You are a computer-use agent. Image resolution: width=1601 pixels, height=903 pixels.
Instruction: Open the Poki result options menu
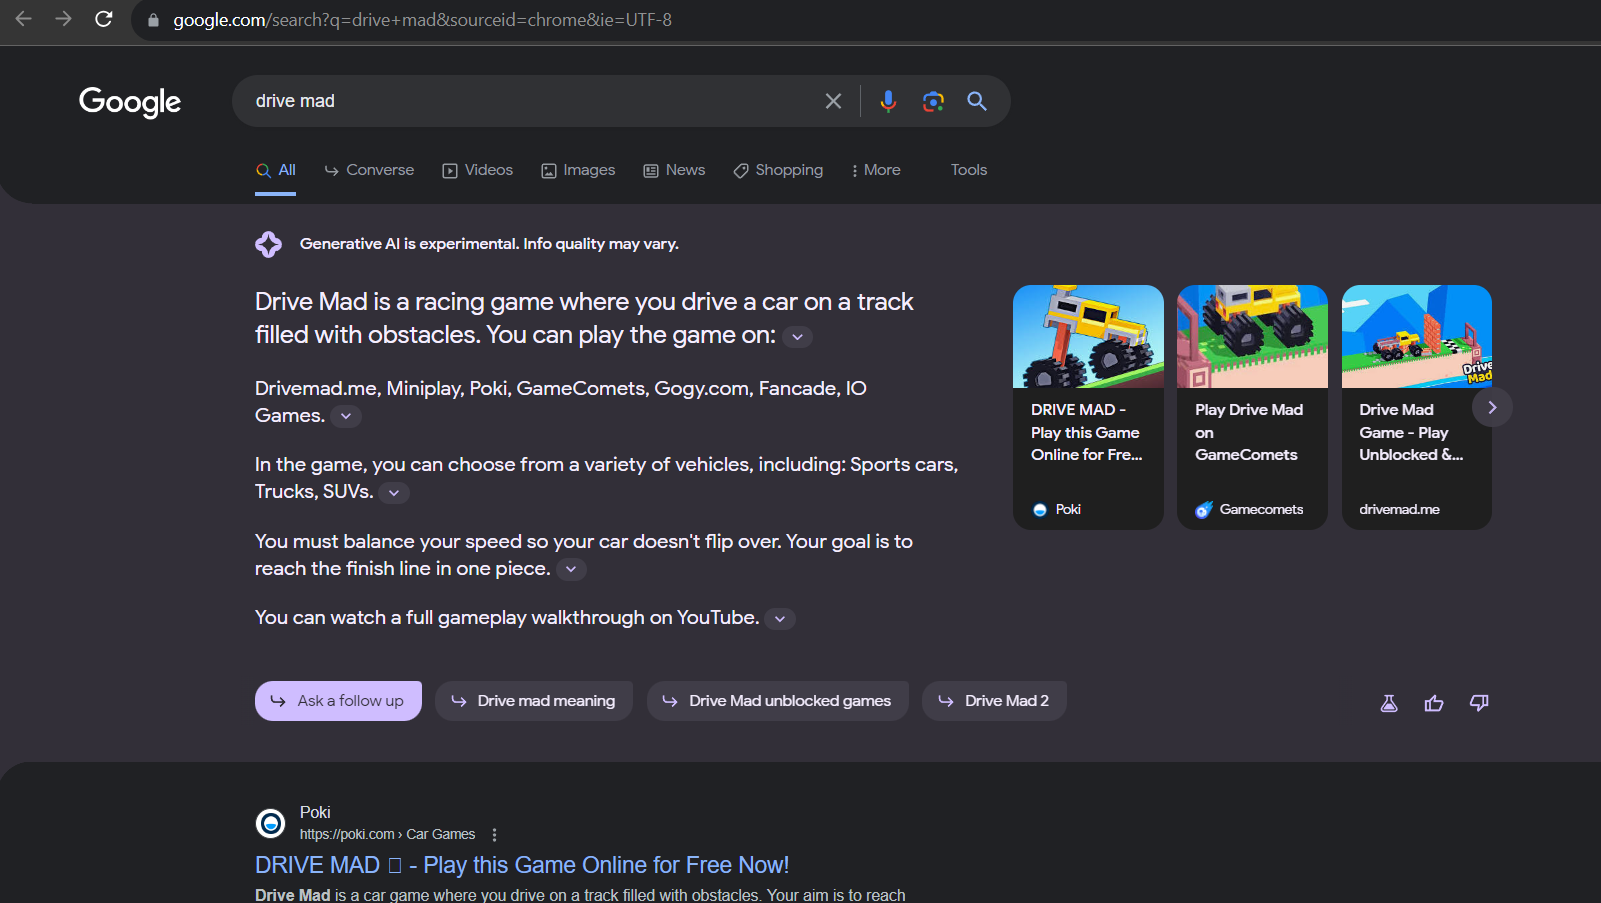(x=494, y=835)
